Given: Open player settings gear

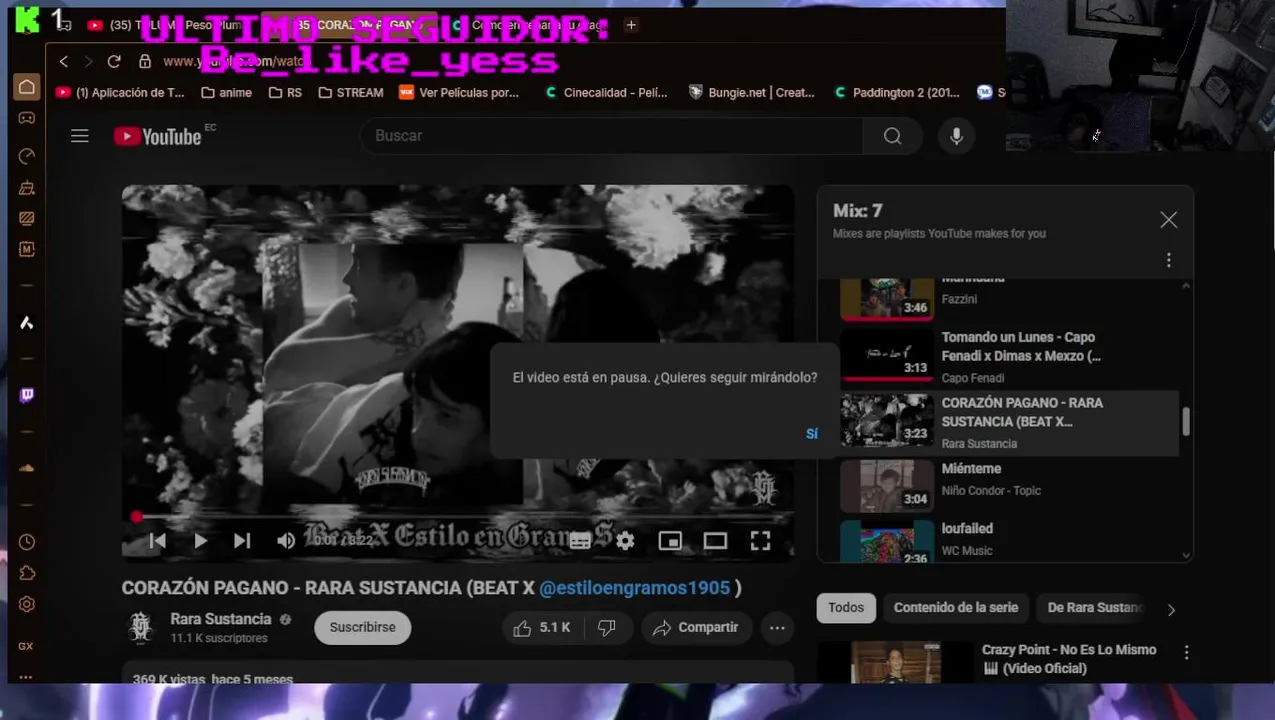Looking at the screenshot, I should 625,541.
